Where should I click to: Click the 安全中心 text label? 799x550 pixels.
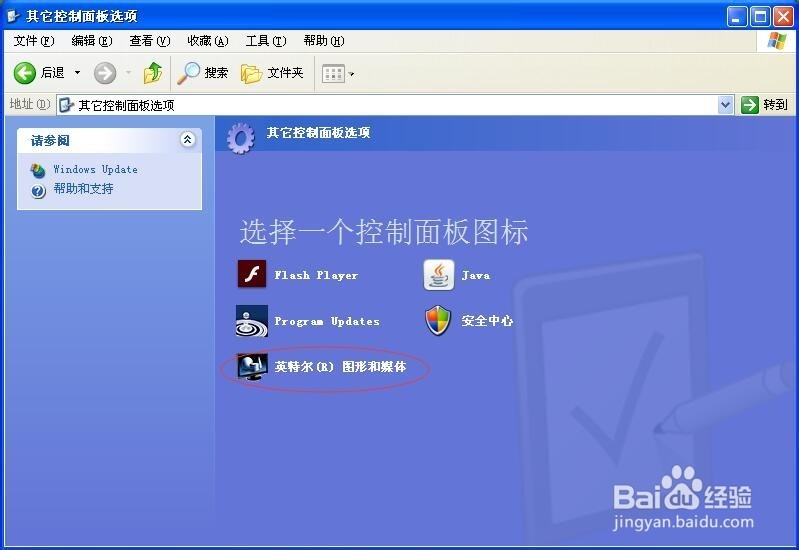tap(487, 321)
